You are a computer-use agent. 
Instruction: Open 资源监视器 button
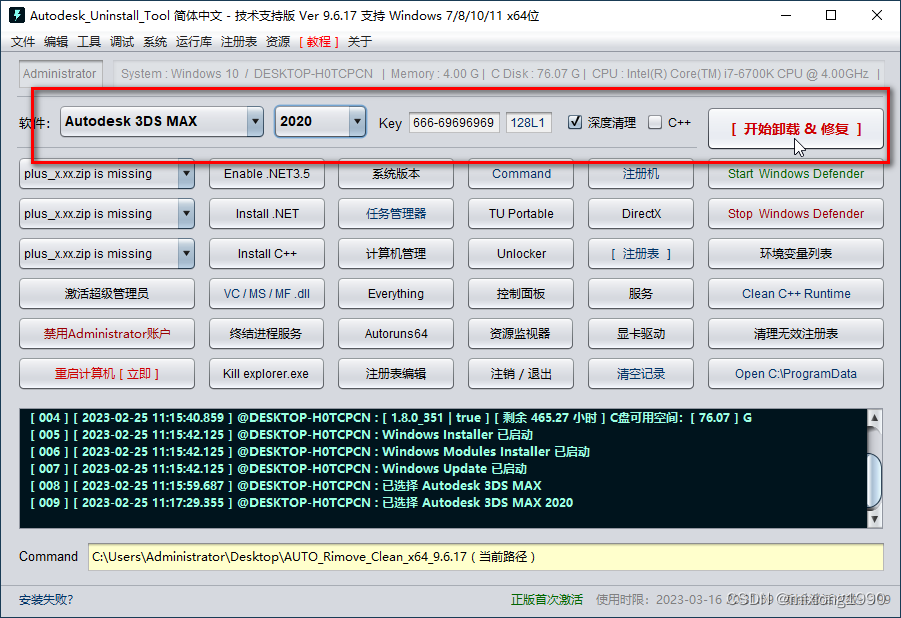pos(521,333)
